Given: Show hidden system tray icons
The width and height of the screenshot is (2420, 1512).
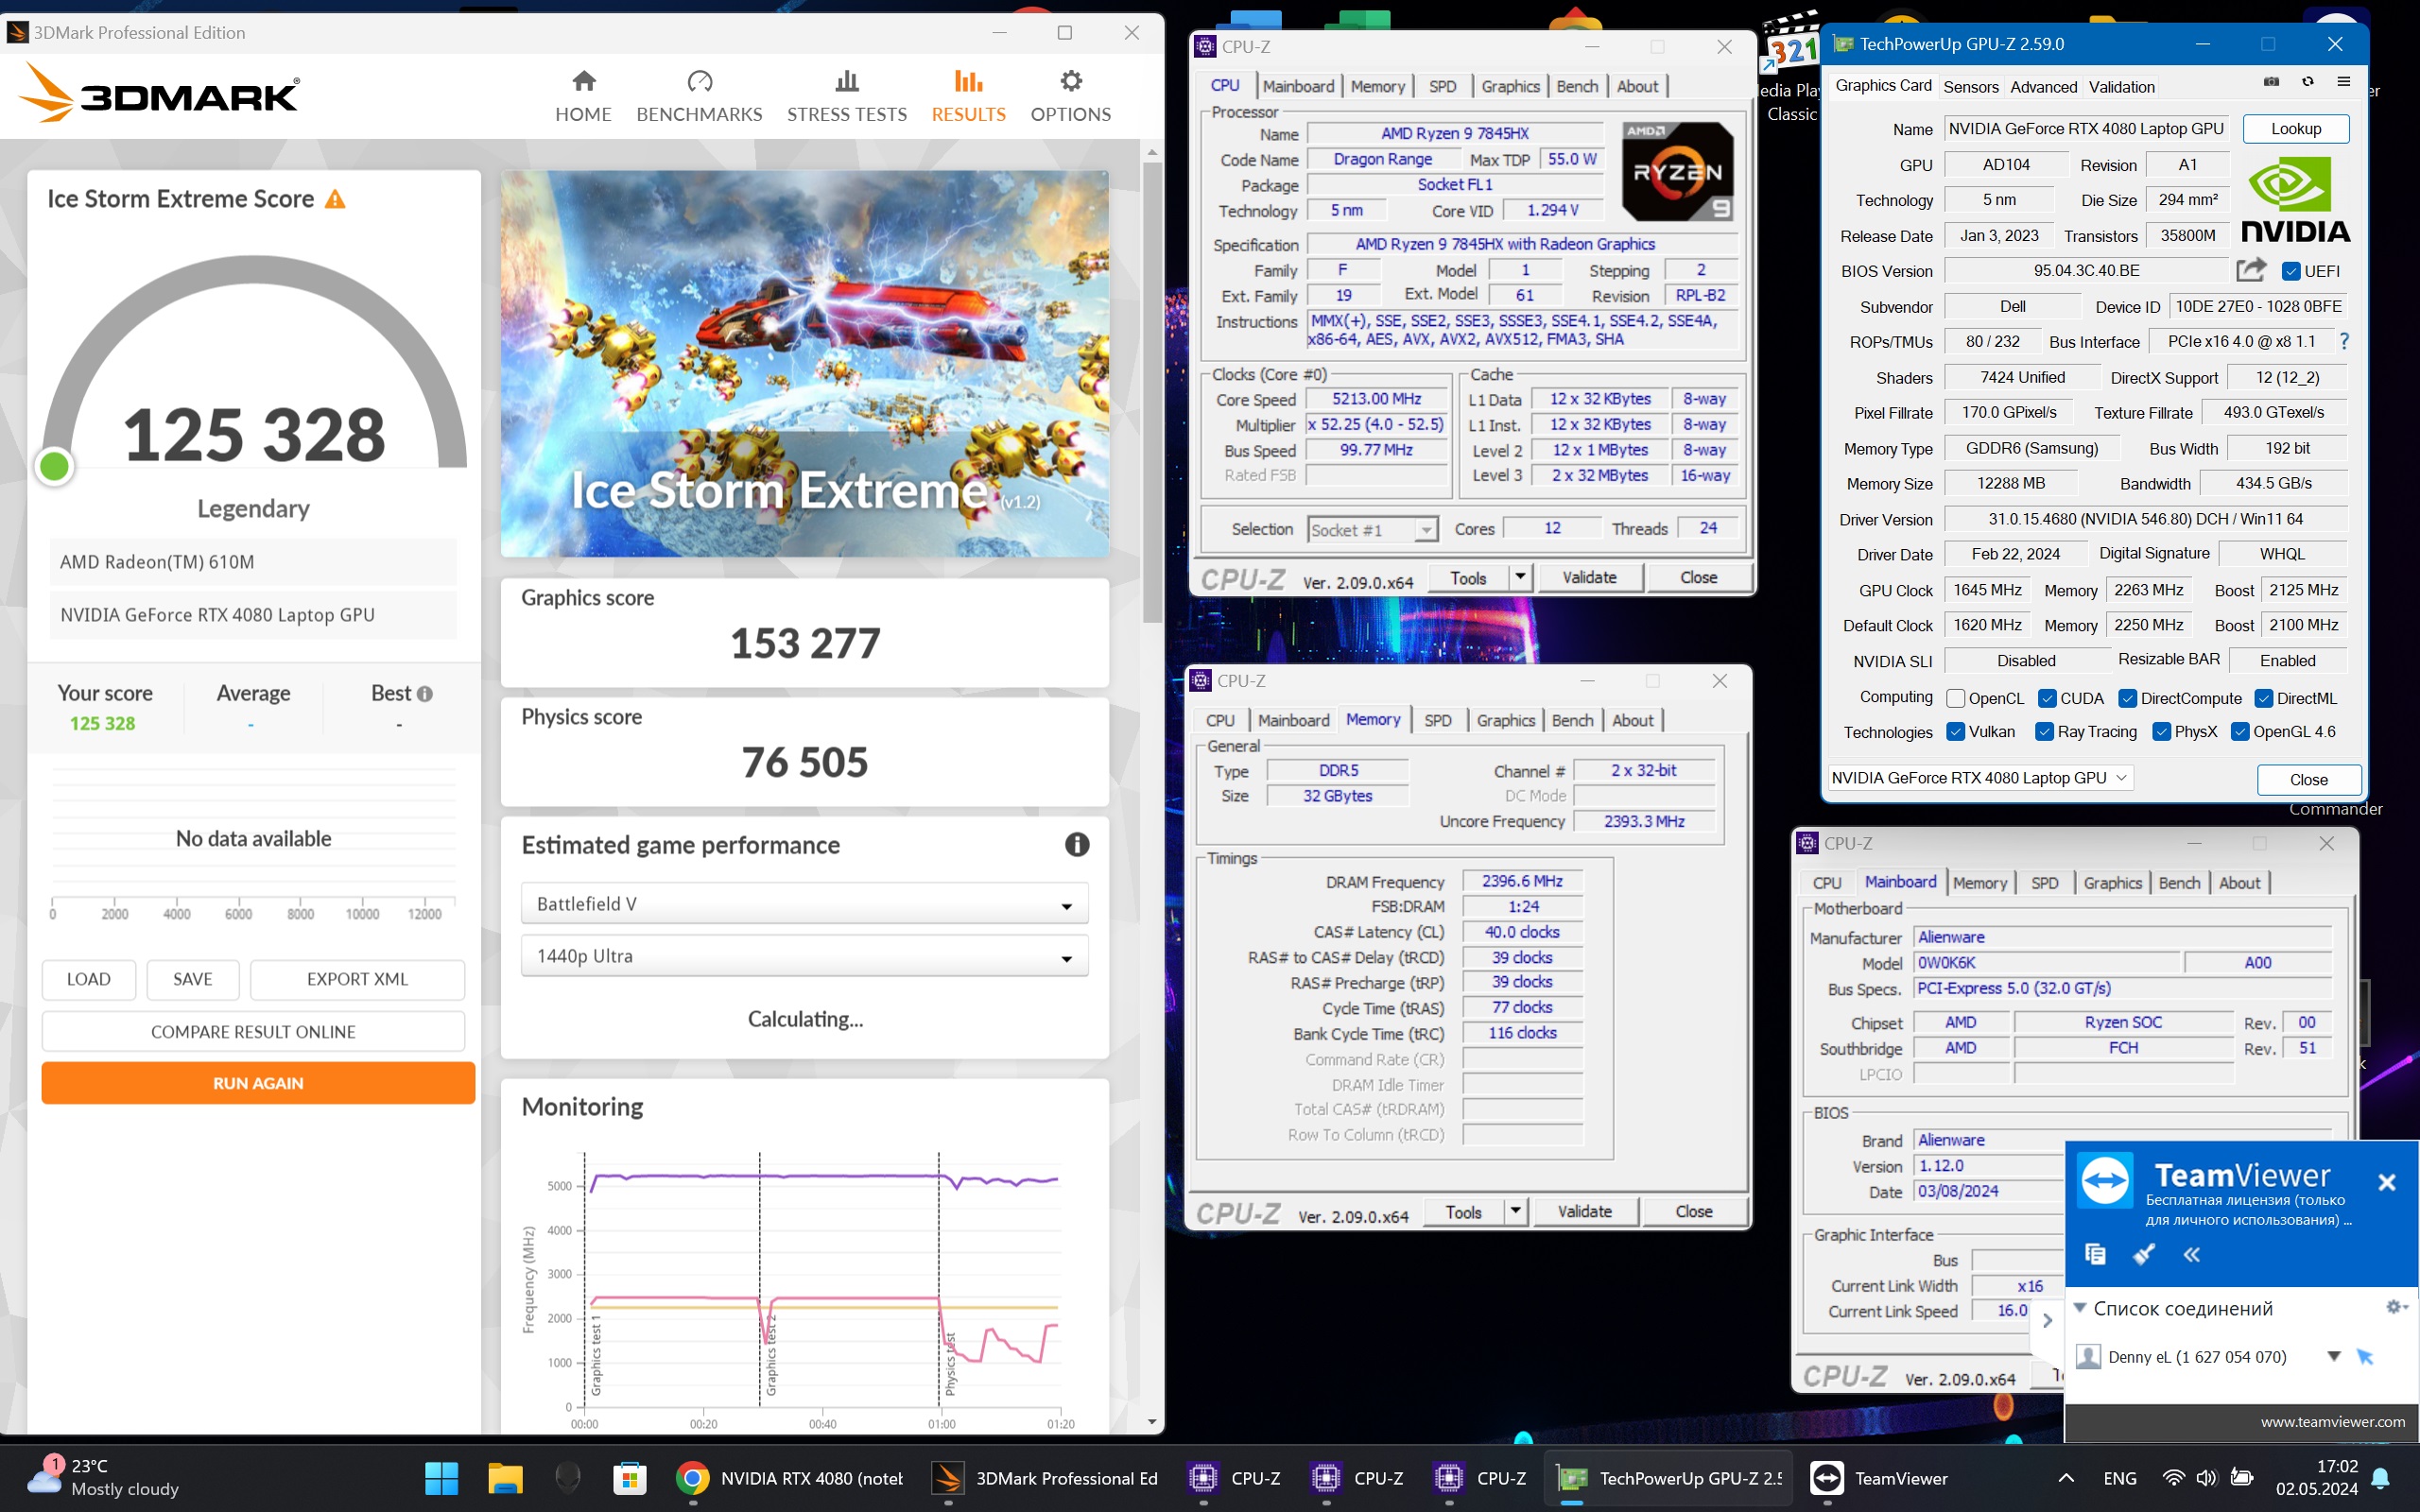Looking at the screenshot, I should (2065, 1478).
